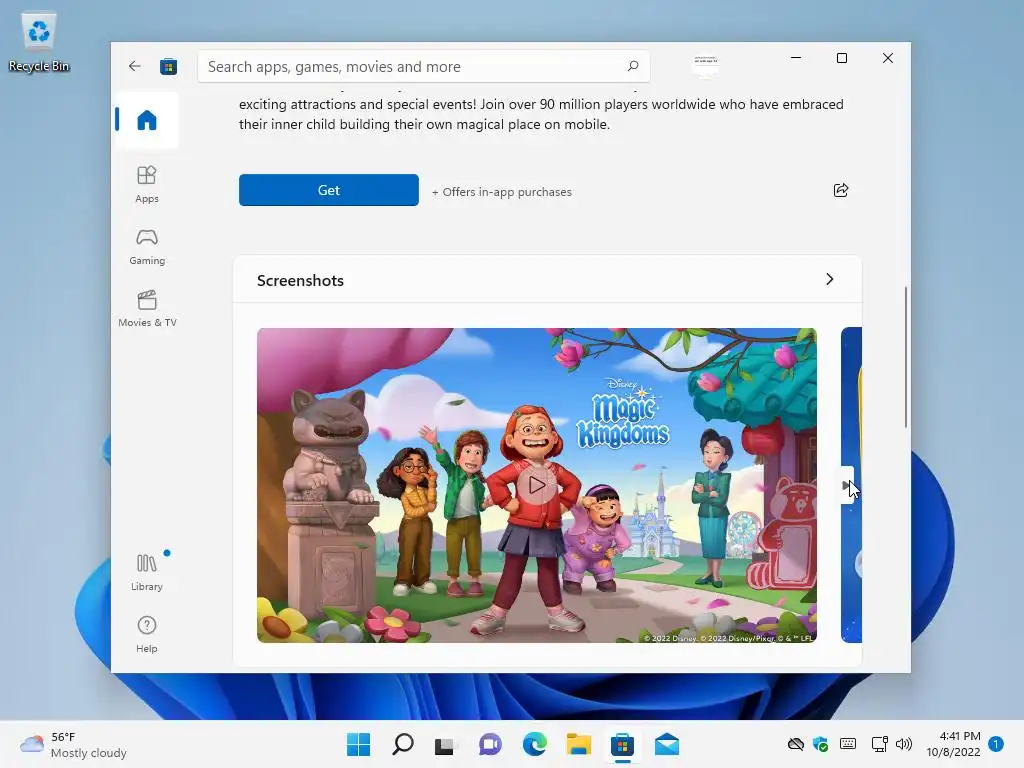Go to the Store Home tab
The image size is (1024, 768).
(x=146, y=120)
